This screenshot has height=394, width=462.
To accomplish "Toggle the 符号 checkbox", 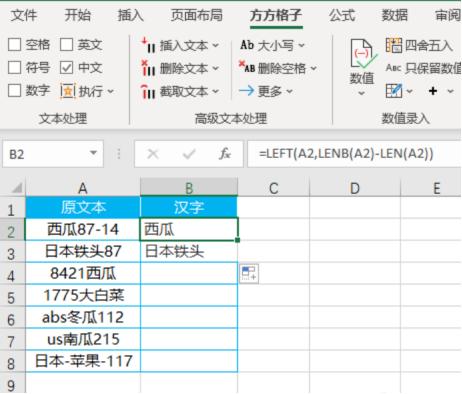I will click(x=14, y=68).
